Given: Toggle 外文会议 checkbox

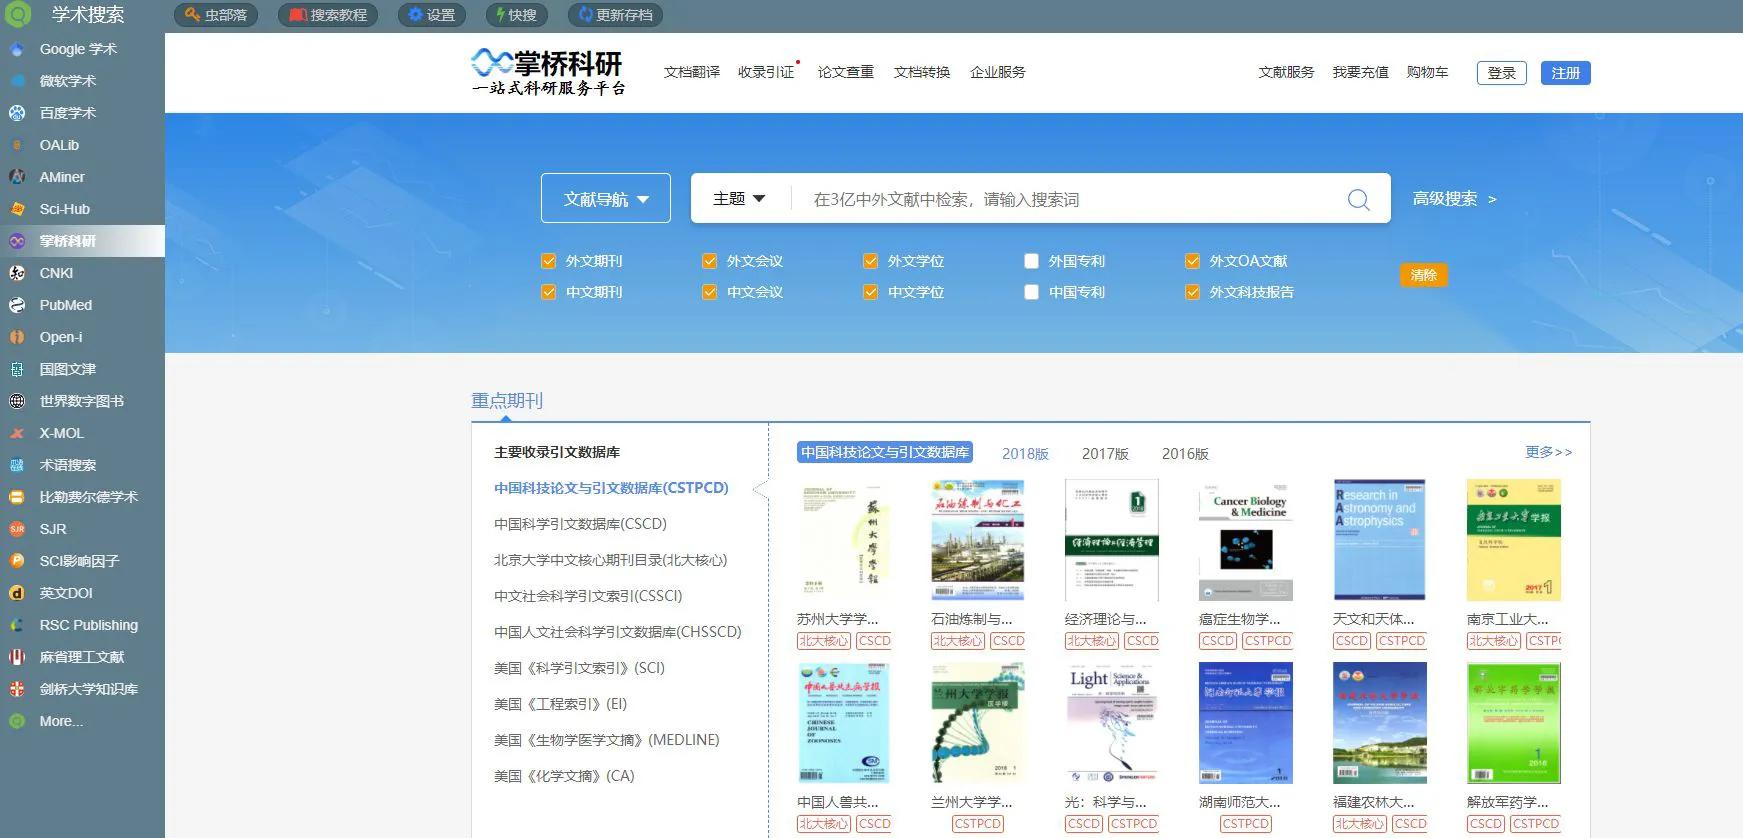Looking at the screenshot, I should (x=709, y=261).
